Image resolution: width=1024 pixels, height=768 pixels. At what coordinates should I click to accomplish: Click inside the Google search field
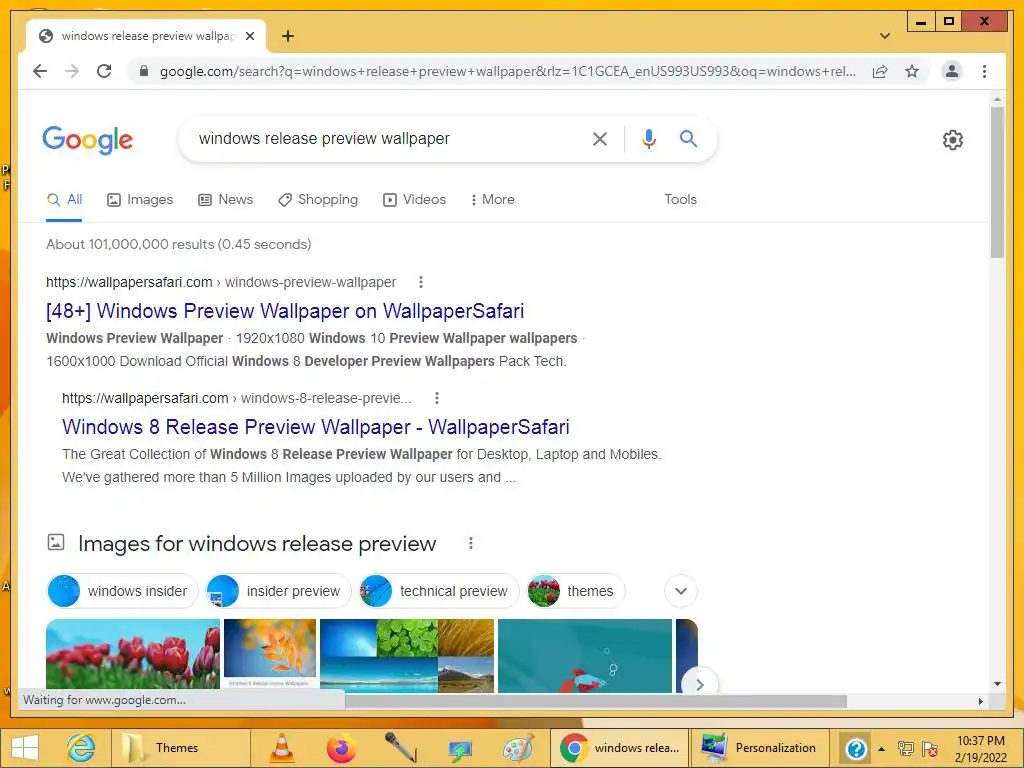tap(392, 138)
